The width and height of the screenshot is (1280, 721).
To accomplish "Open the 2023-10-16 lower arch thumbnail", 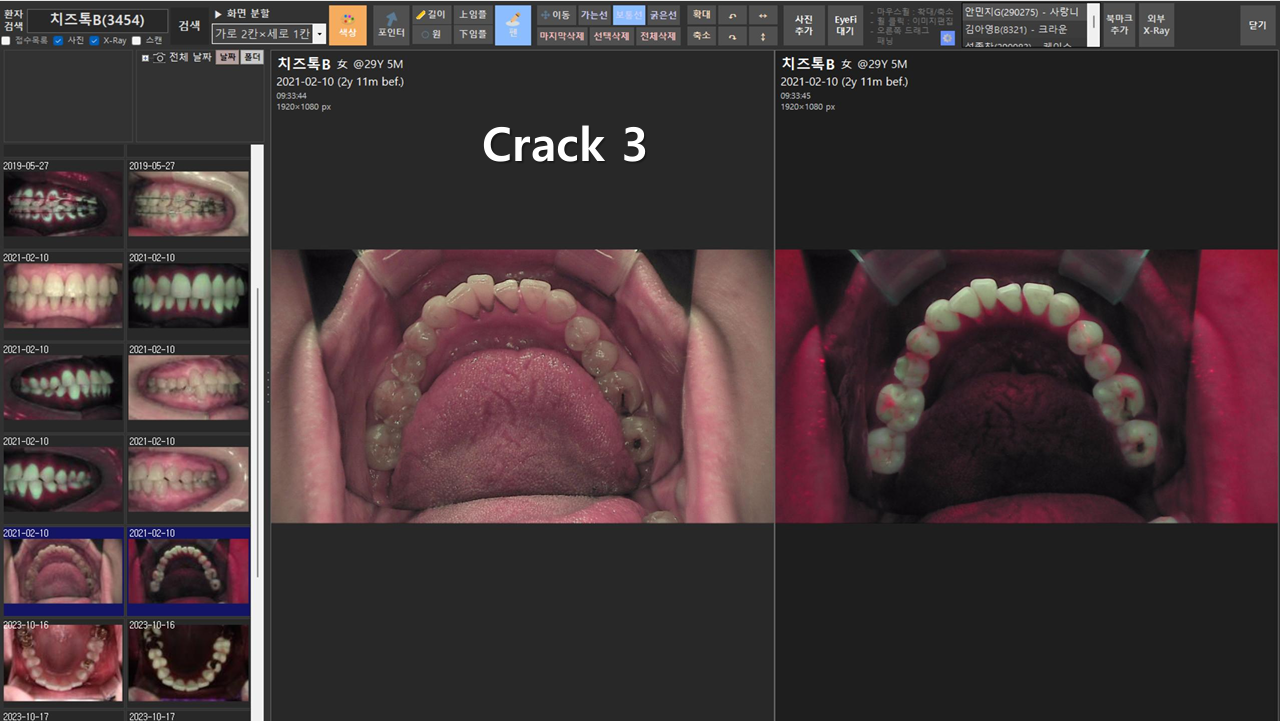I will coord(62,664).
